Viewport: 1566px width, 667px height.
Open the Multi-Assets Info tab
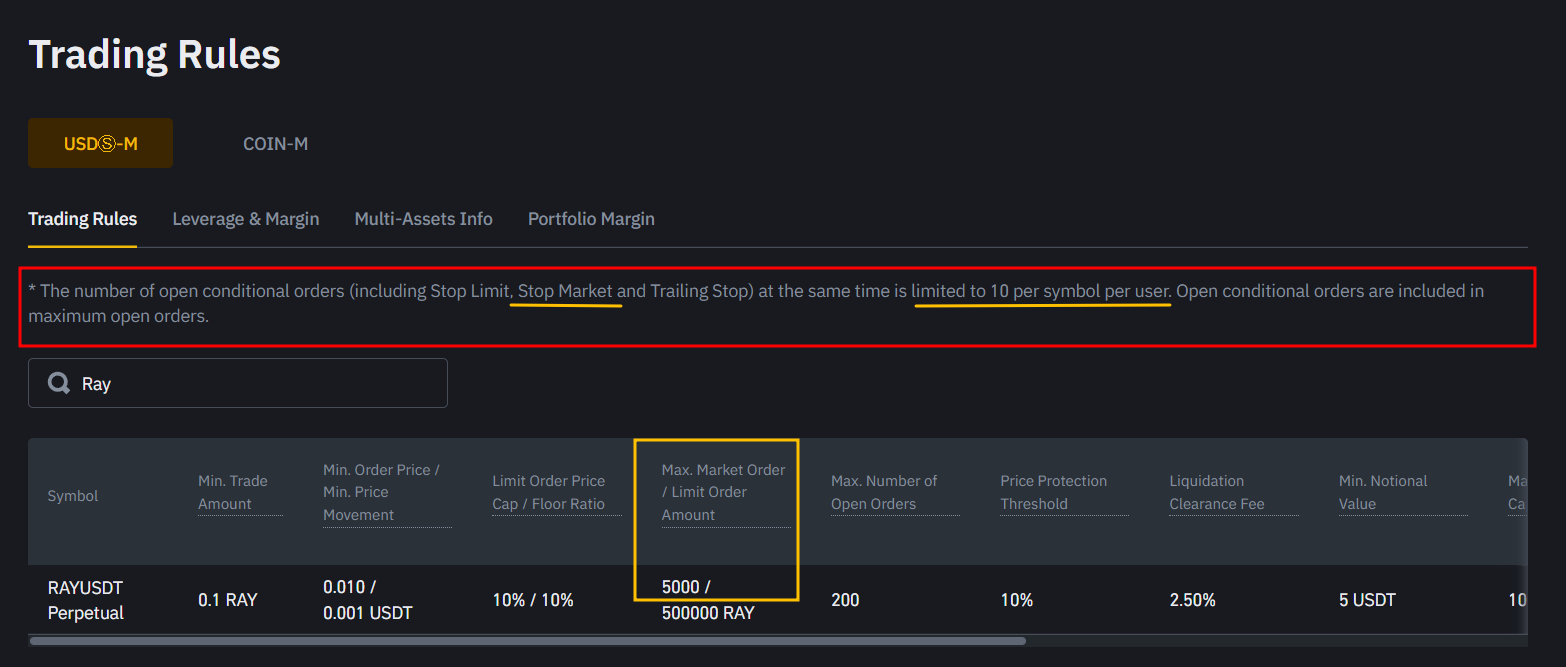coord(423,219)
